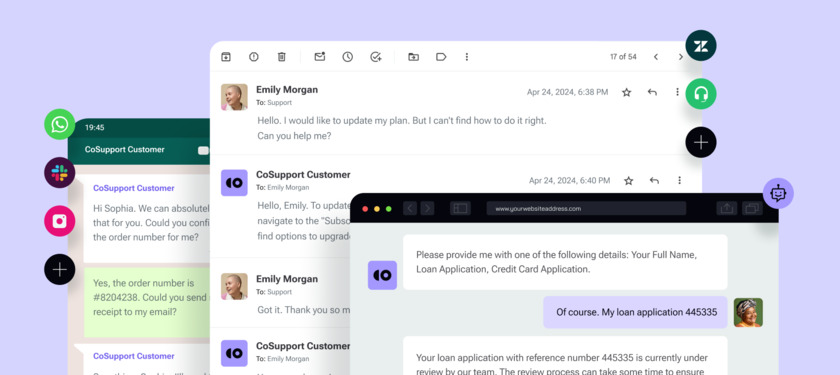This screenshot has height=375, width=840.
Task: Toggle the browser sidebar button
Action: 460,208
